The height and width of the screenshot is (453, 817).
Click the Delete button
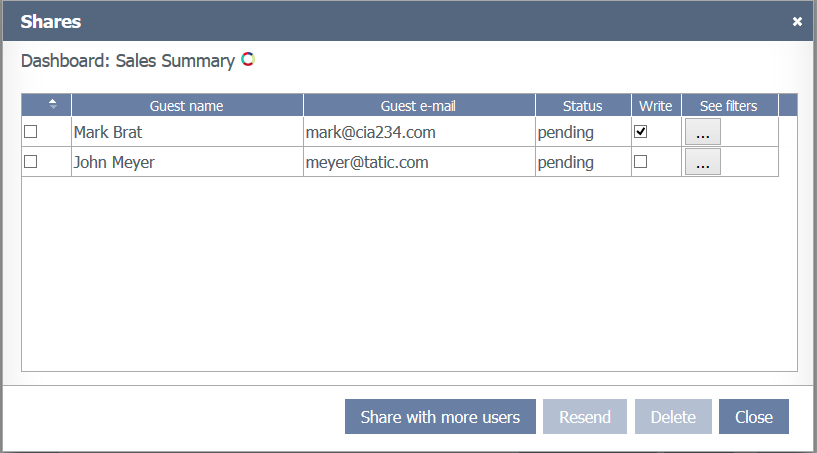click(x=672, y=417)
